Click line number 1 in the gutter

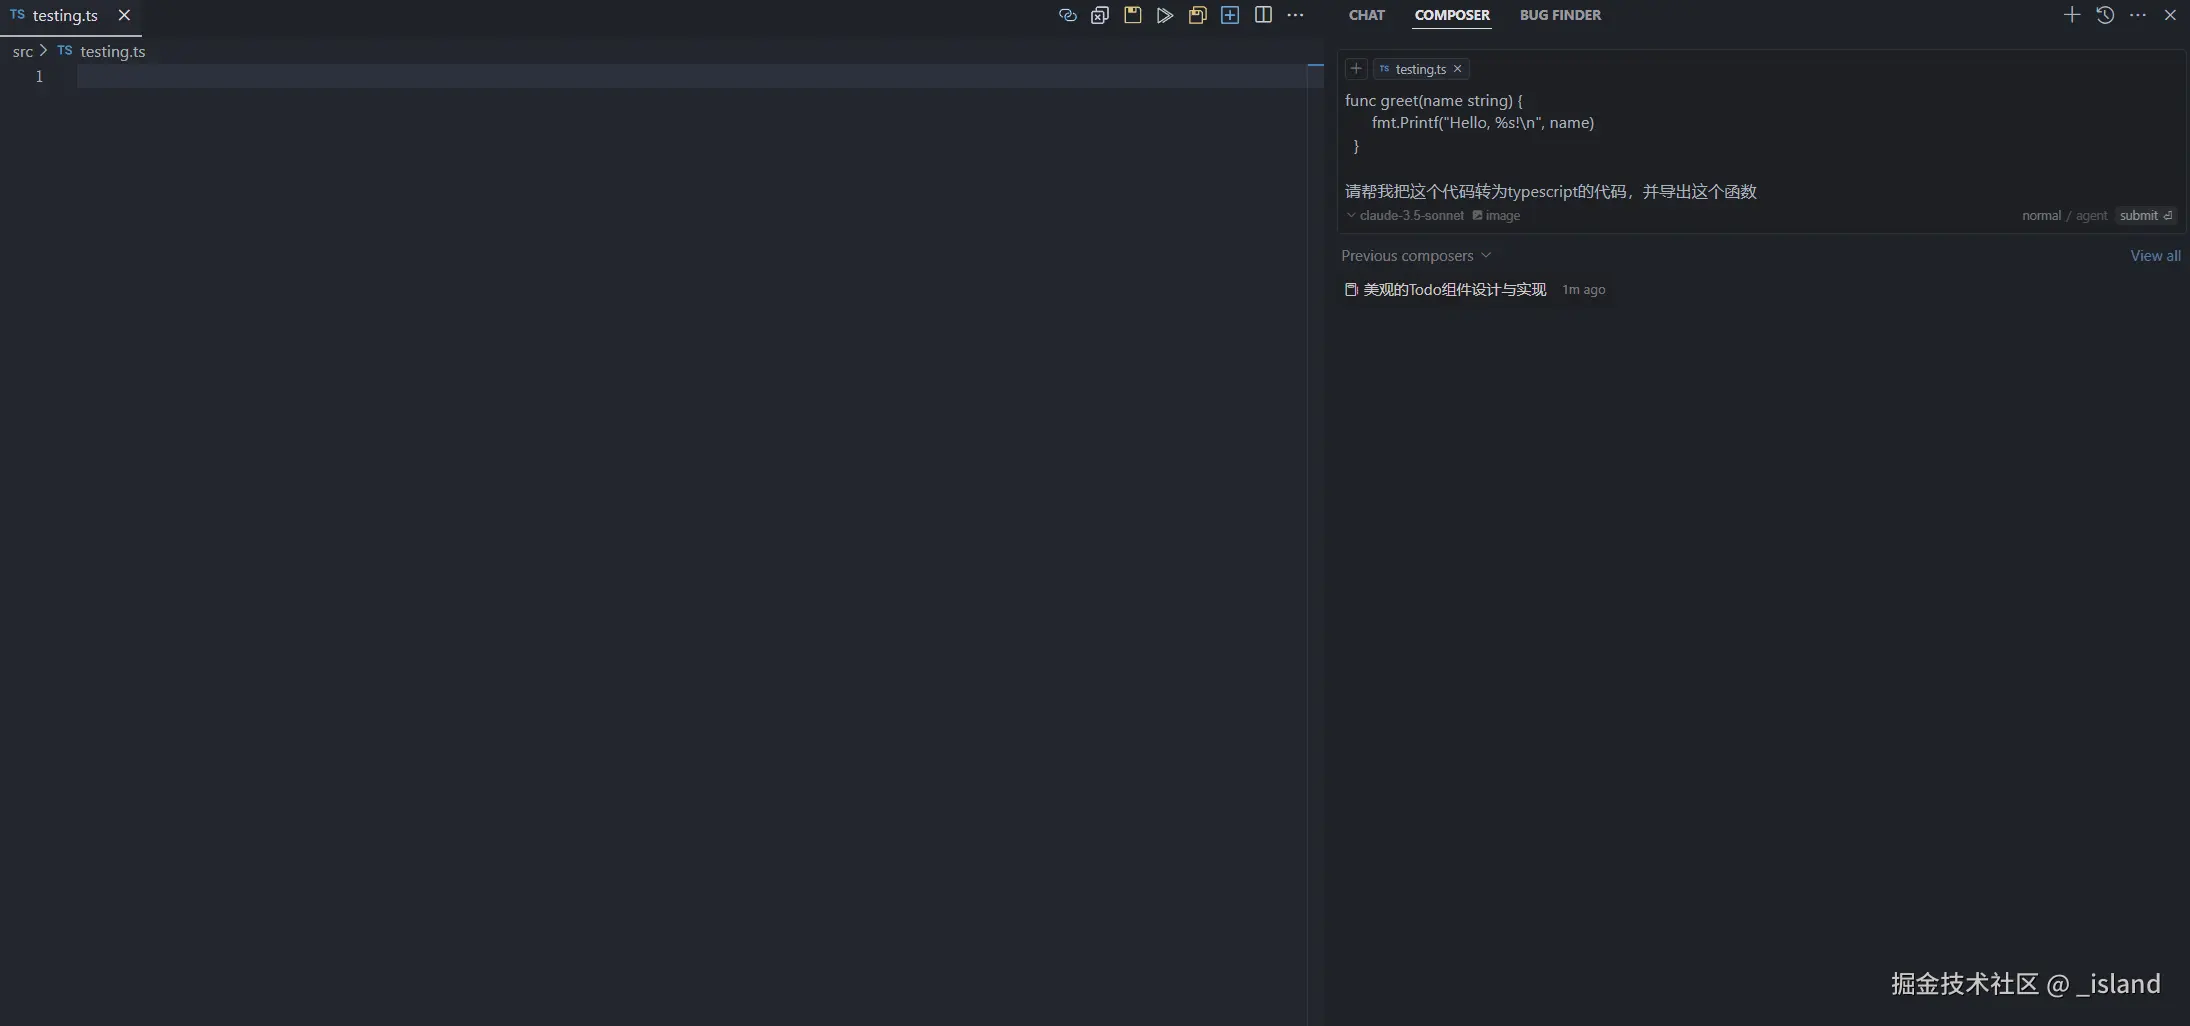coord(39,76)
